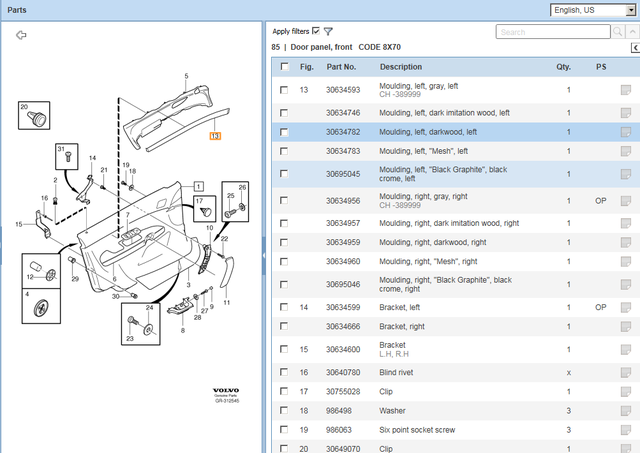640x453 pixels.
Task: Click the back arrow above the diagram
Action: [21, 34]
